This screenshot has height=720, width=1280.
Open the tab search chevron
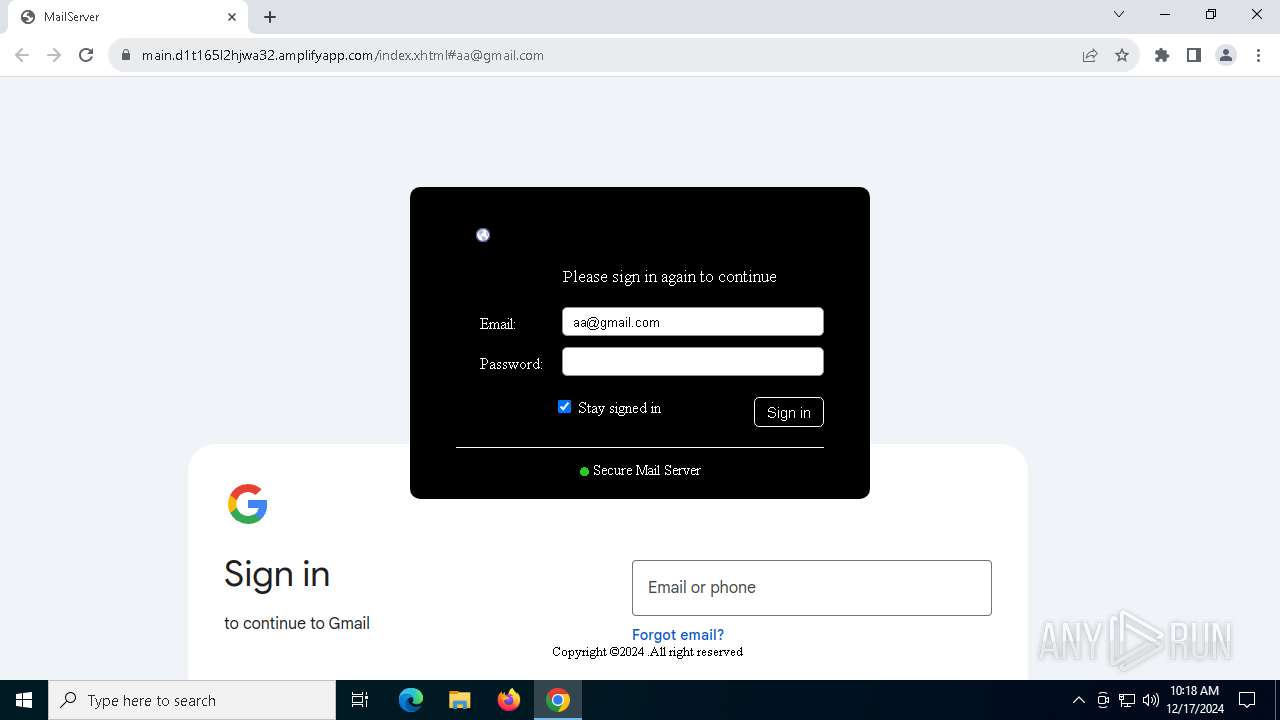[x=1119, y=14]
